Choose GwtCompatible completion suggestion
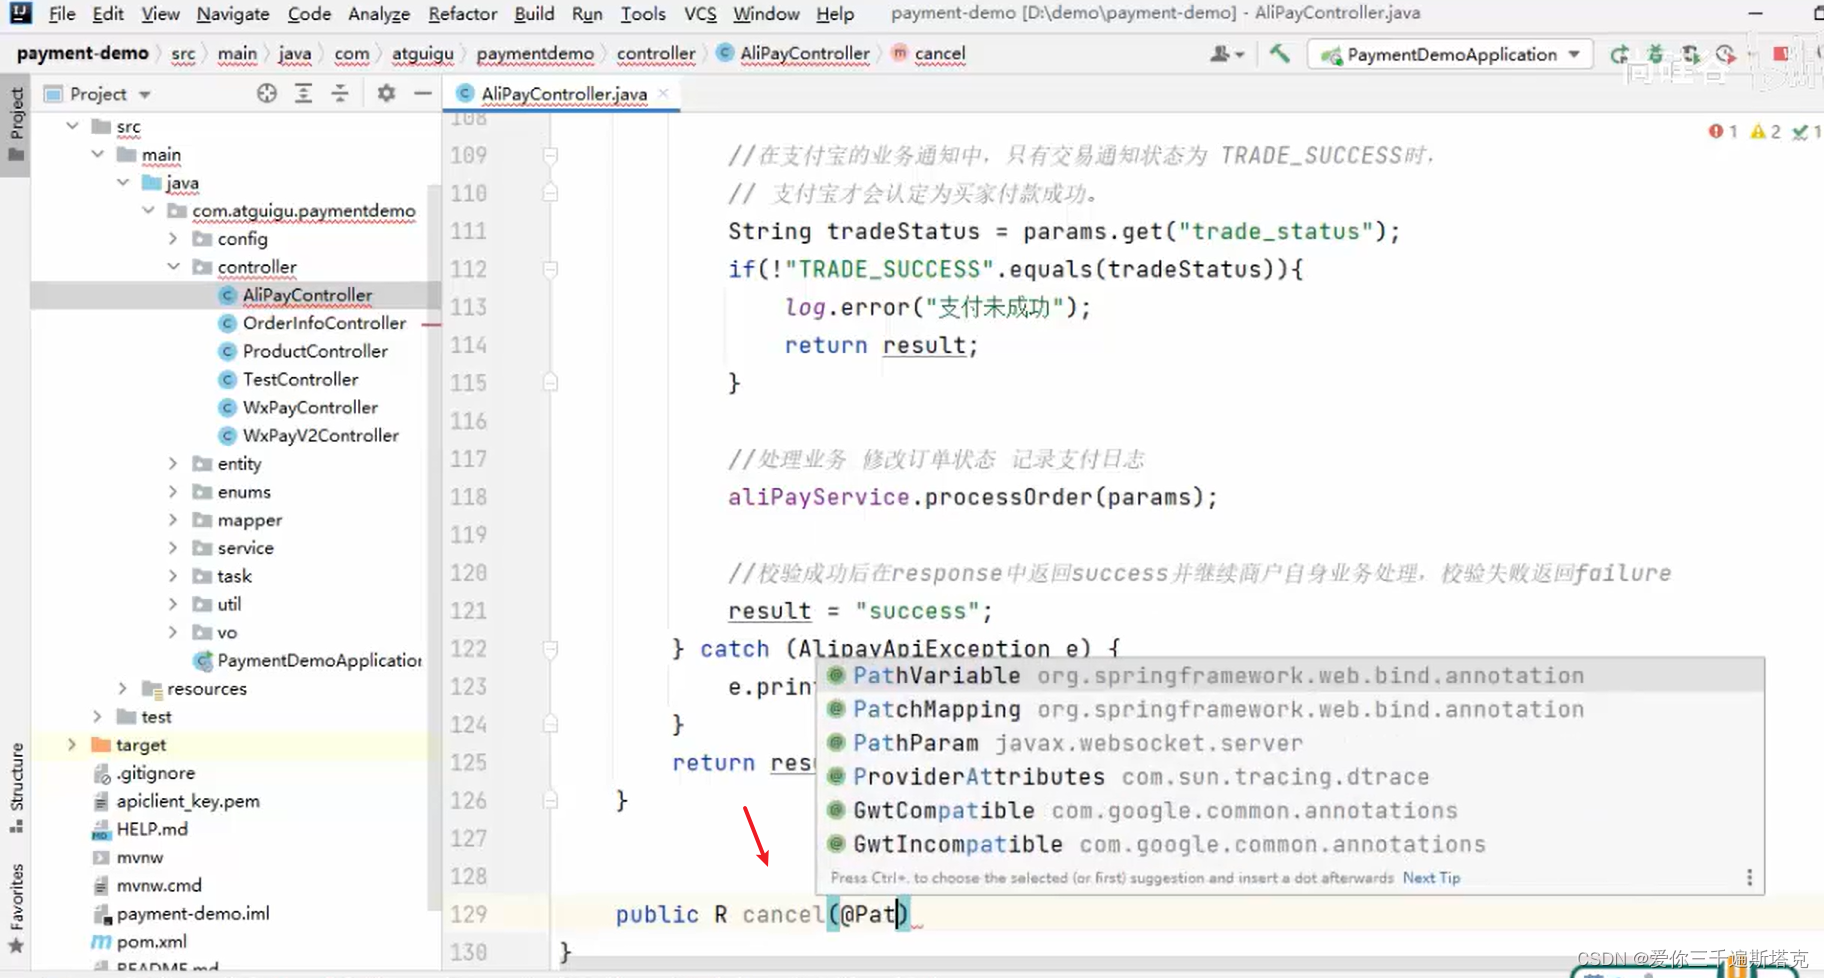The image size is (1824, 978). tap(1291, 810)
